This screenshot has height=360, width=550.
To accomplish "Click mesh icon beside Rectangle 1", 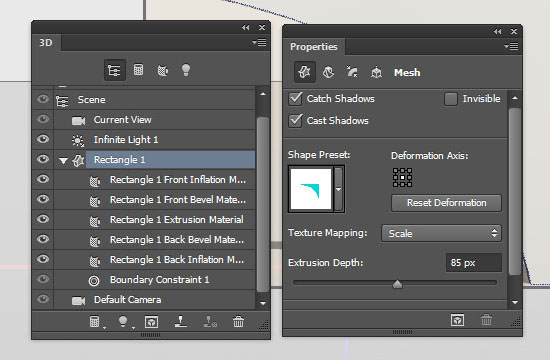I will pyautogui.click(x=78, y=161).
